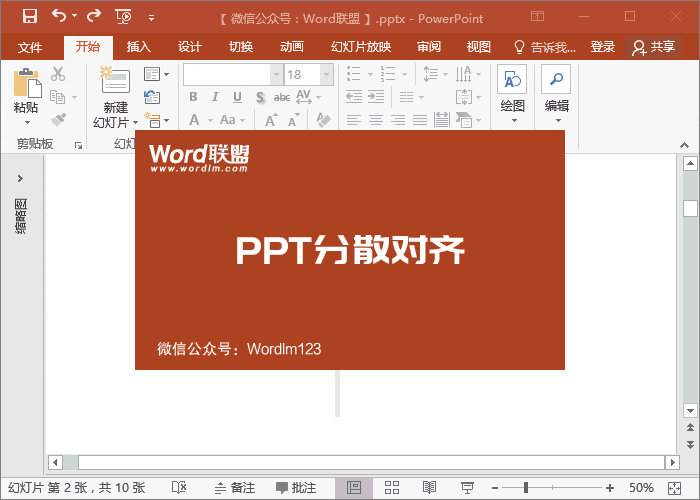Click the 备注 notes button
Screen dimensions: 700x500
coord(235,488)
